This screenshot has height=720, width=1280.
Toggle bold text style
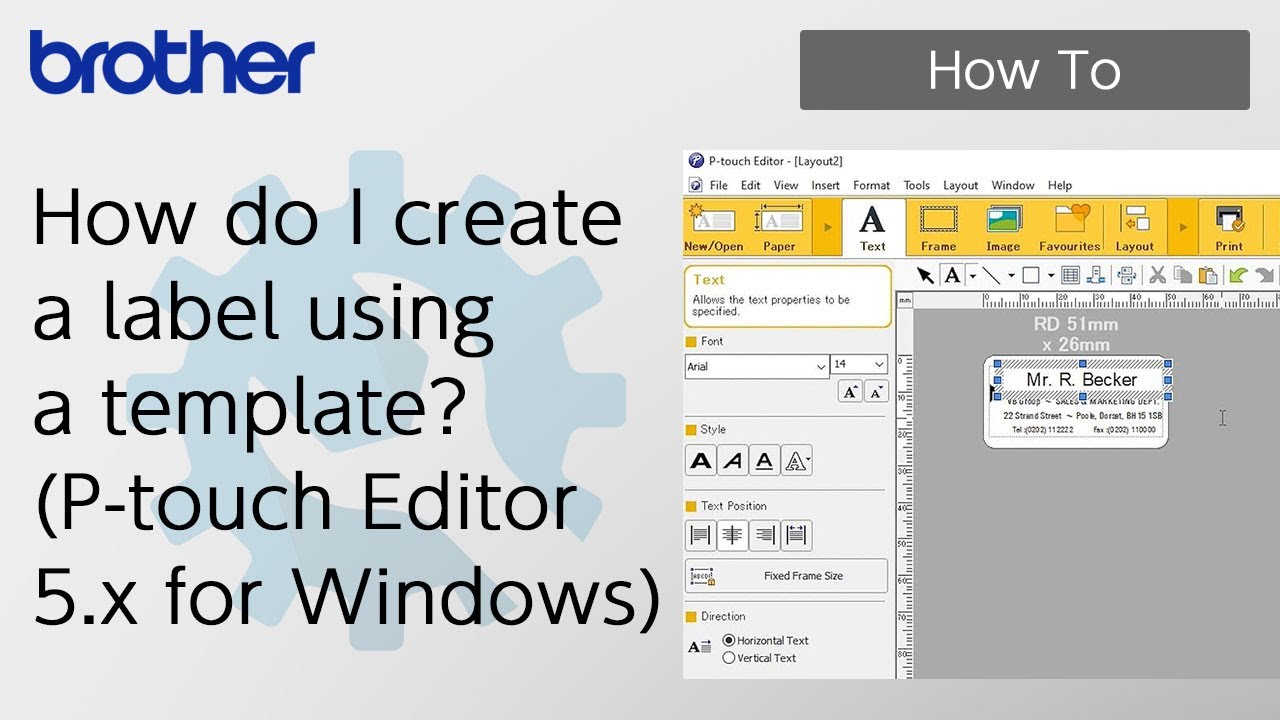701,461
